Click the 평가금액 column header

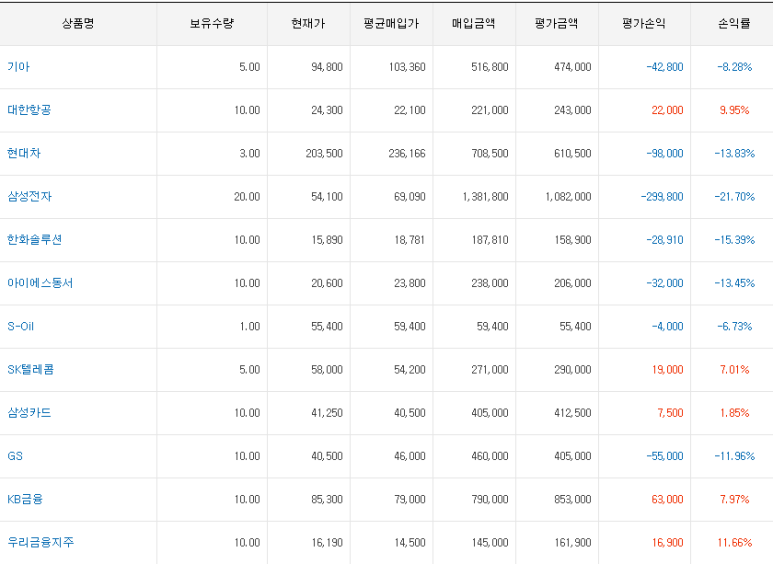pyautogui.click(x=557, y=23)
